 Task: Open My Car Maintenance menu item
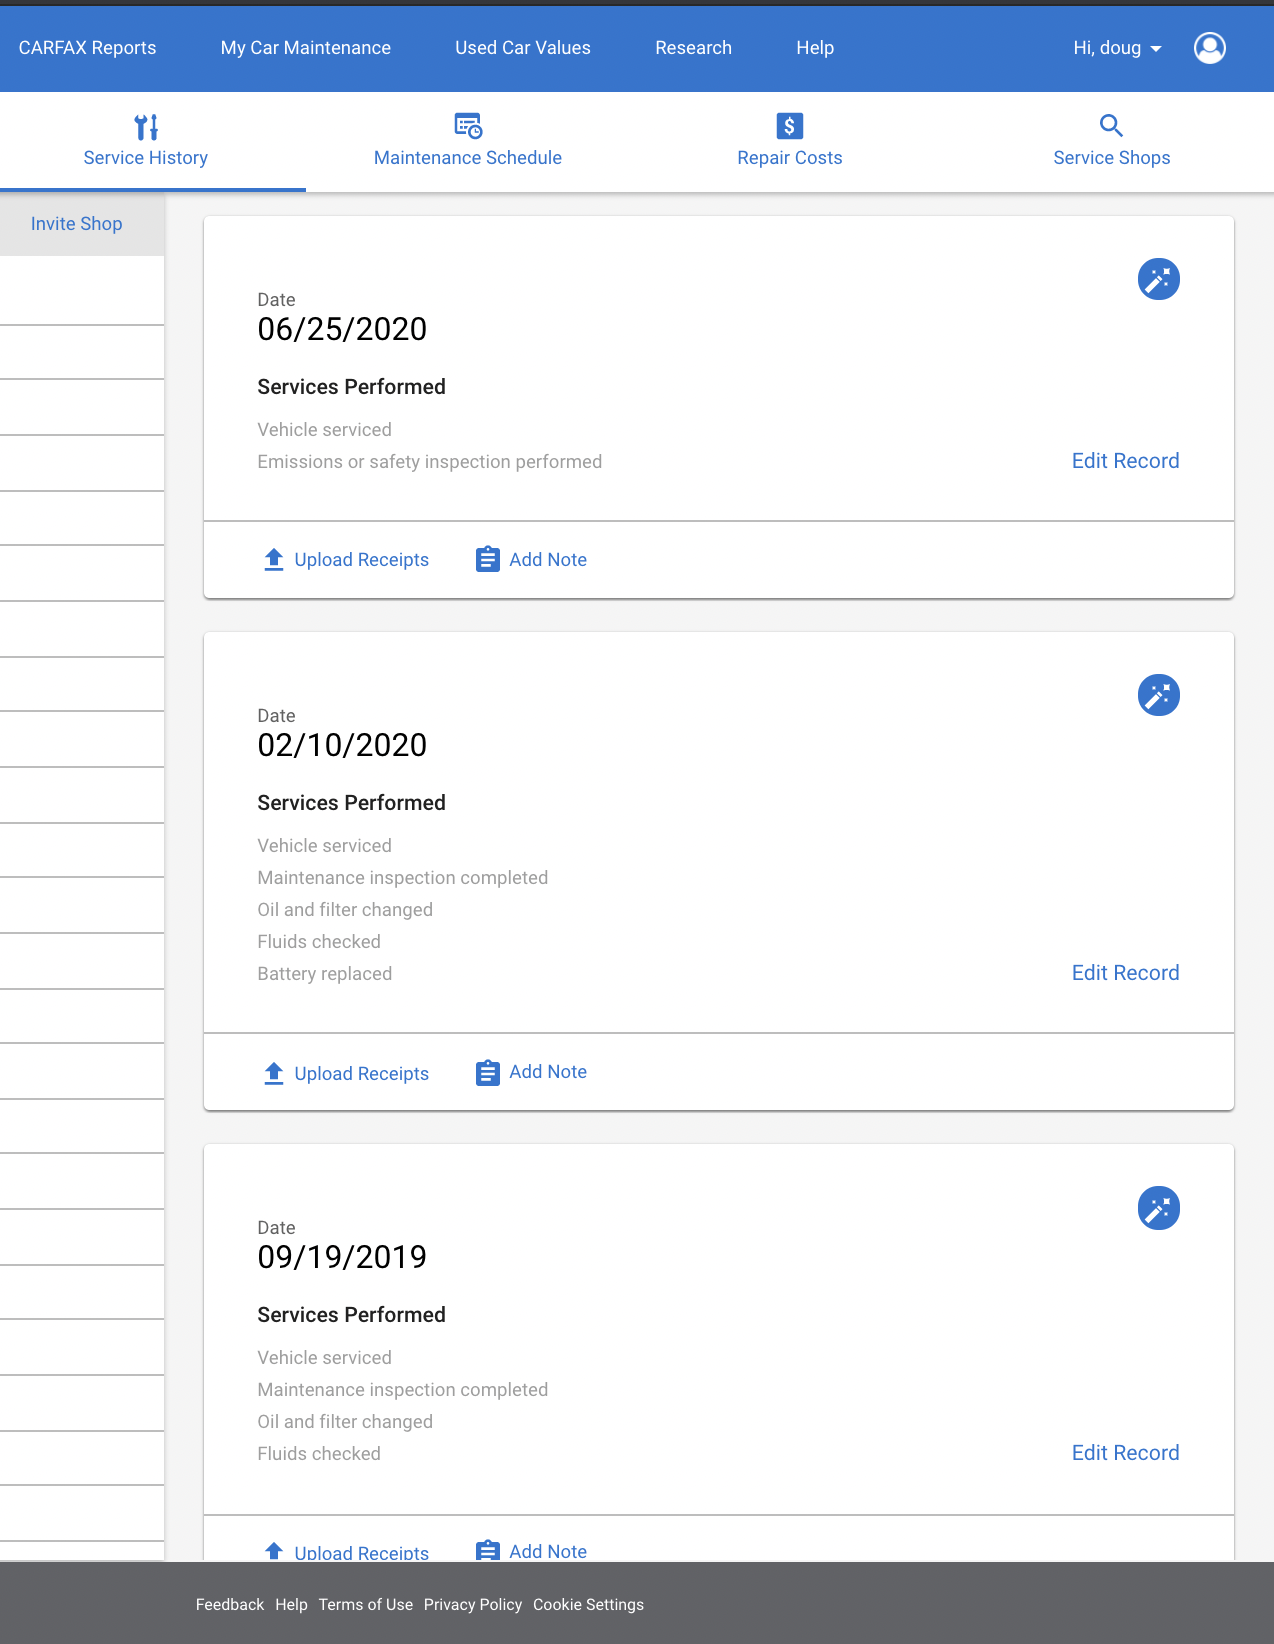[x=306, y=48]
